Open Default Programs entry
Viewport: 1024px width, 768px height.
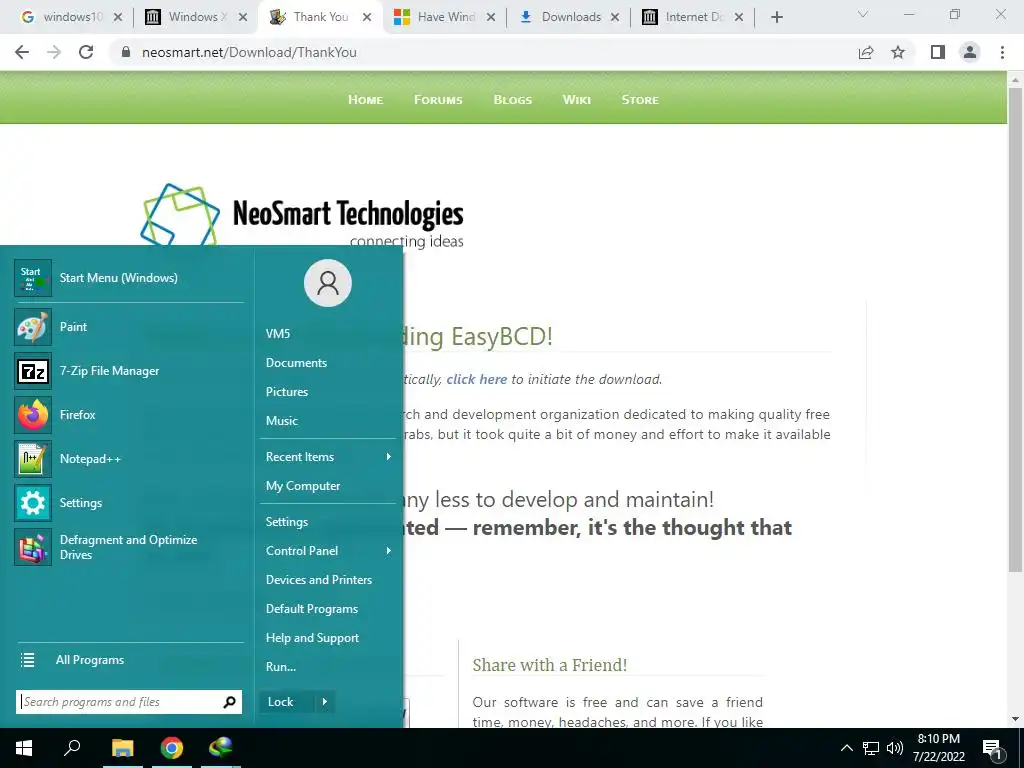pos(312,609)
